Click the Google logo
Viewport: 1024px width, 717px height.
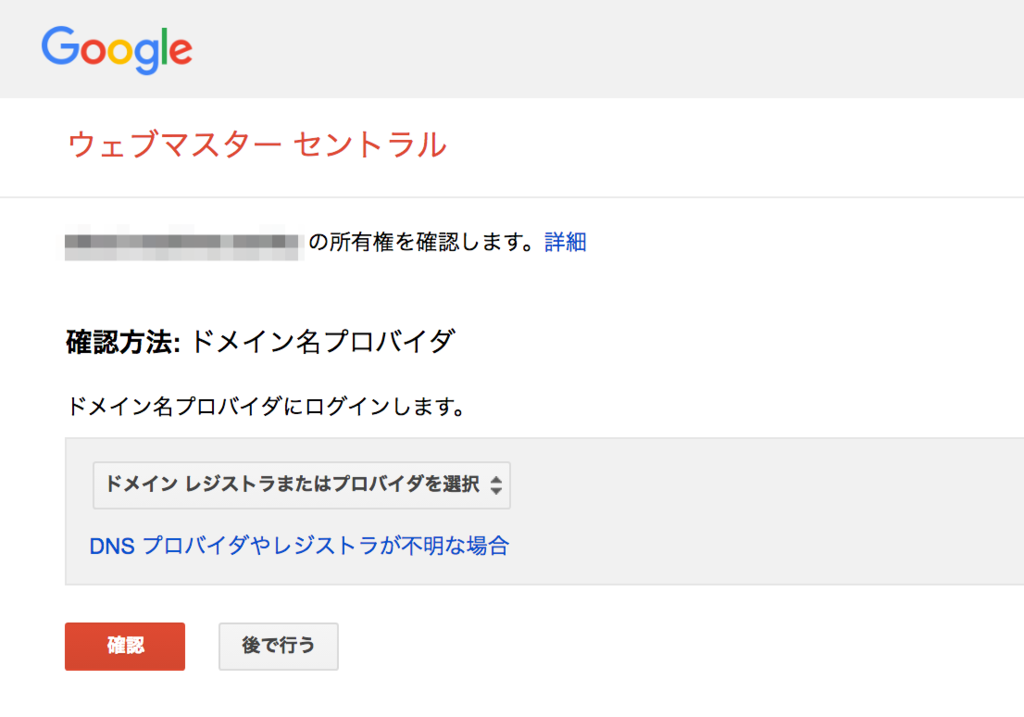(x=117, y=50)
